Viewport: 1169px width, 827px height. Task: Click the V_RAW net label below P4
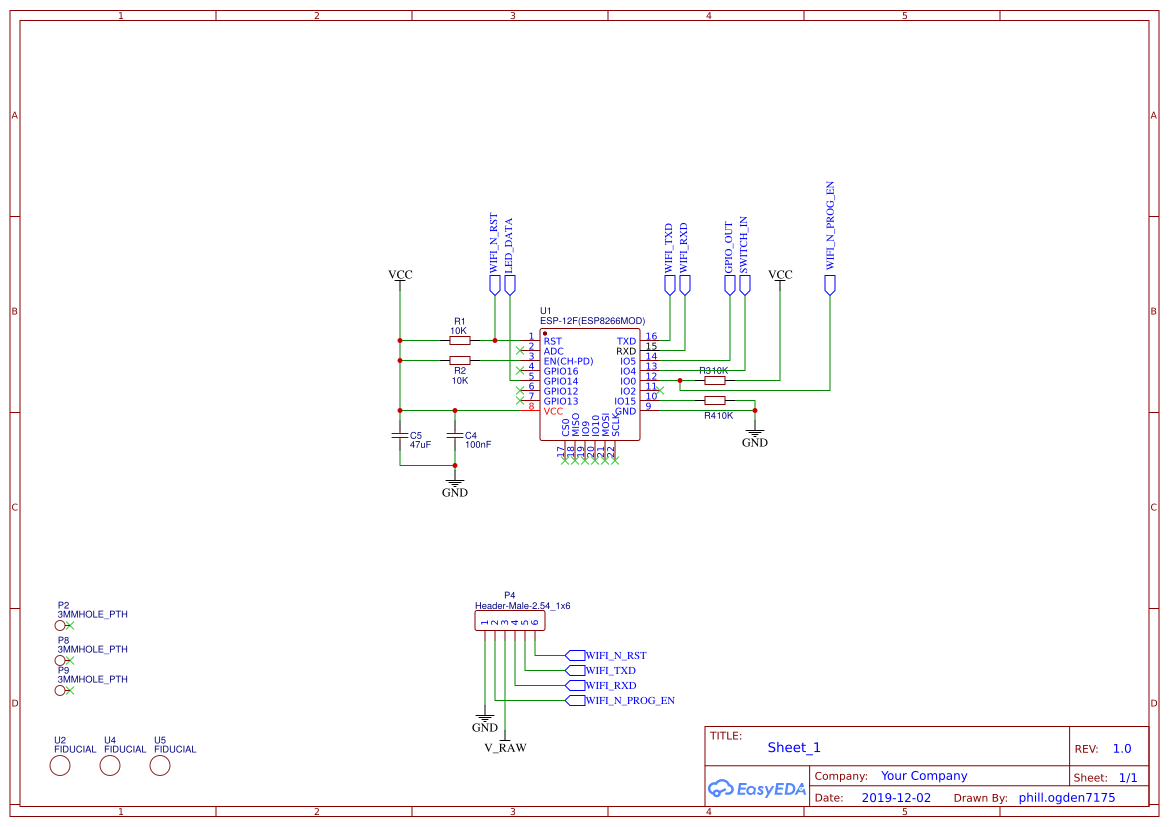point(508,746)
